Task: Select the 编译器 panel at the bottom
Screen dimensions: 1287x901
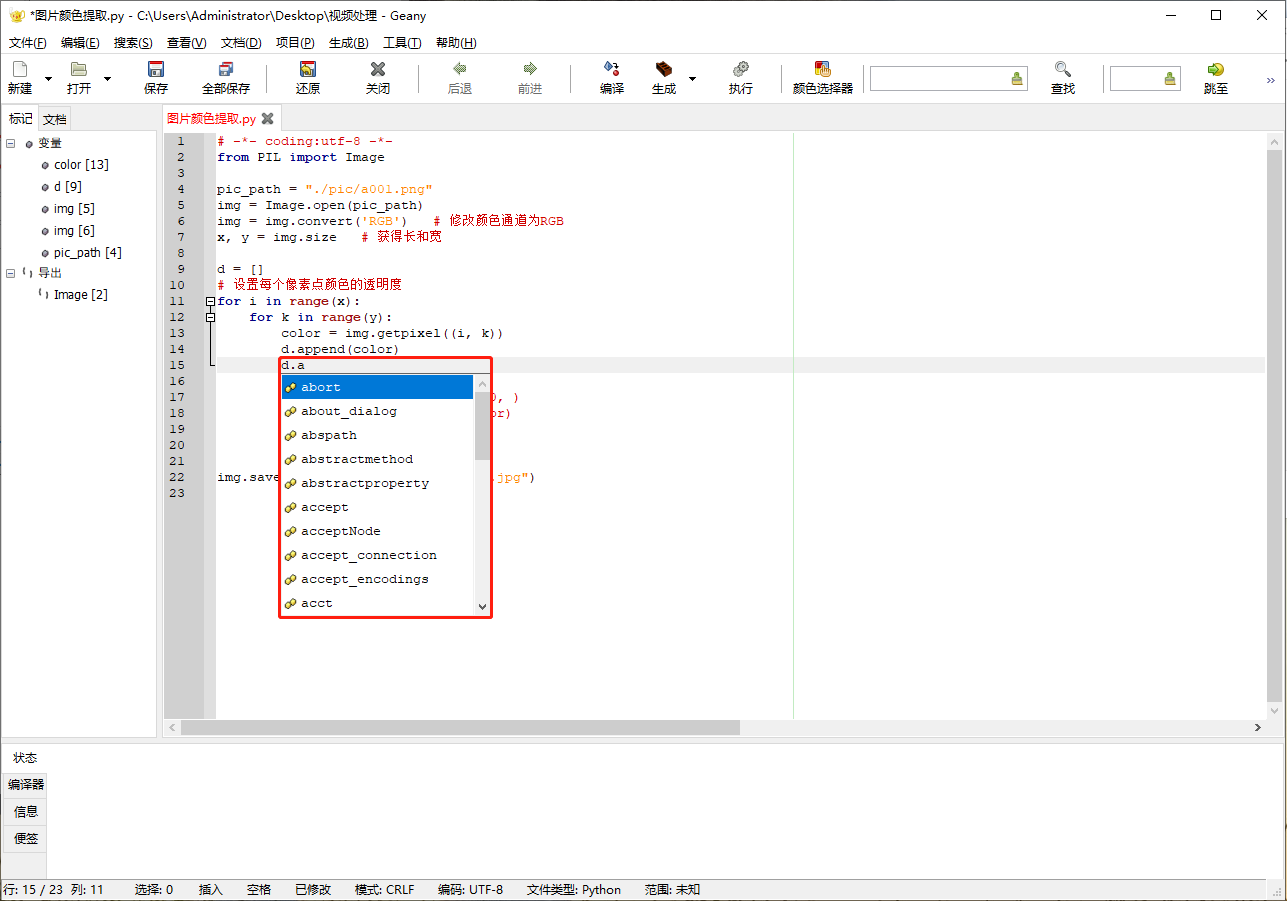Action: 24,784
